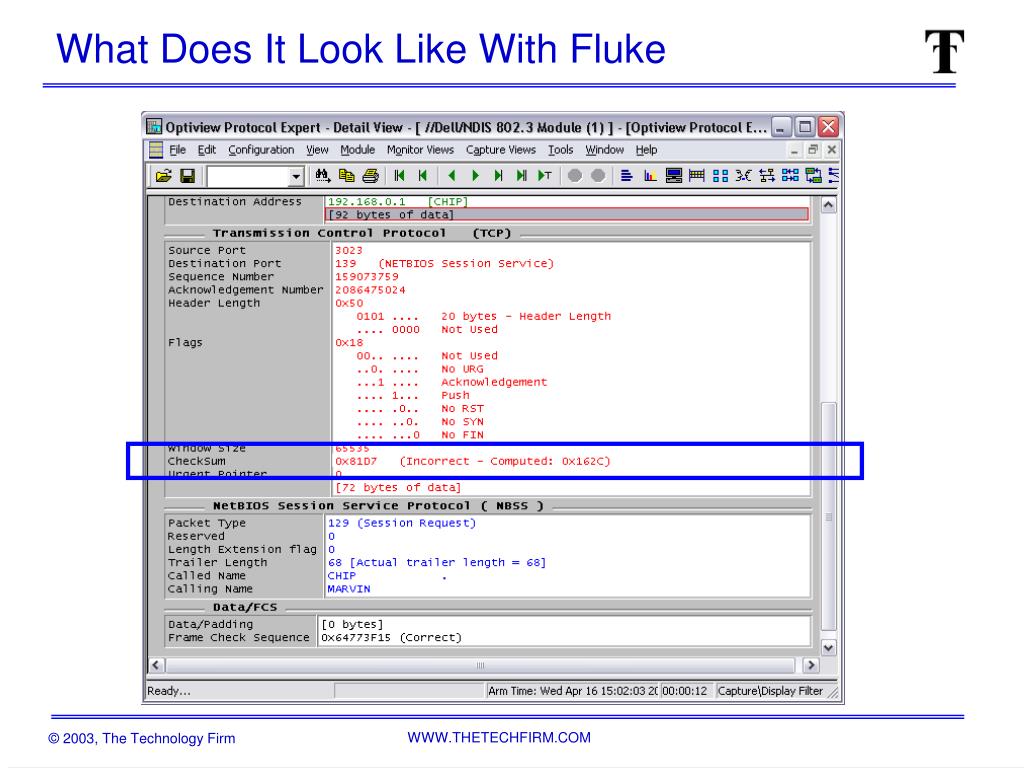Viewport: 1024px width, 768px height.
Task: Click the blue text-lines view icon
Action: 626,176
